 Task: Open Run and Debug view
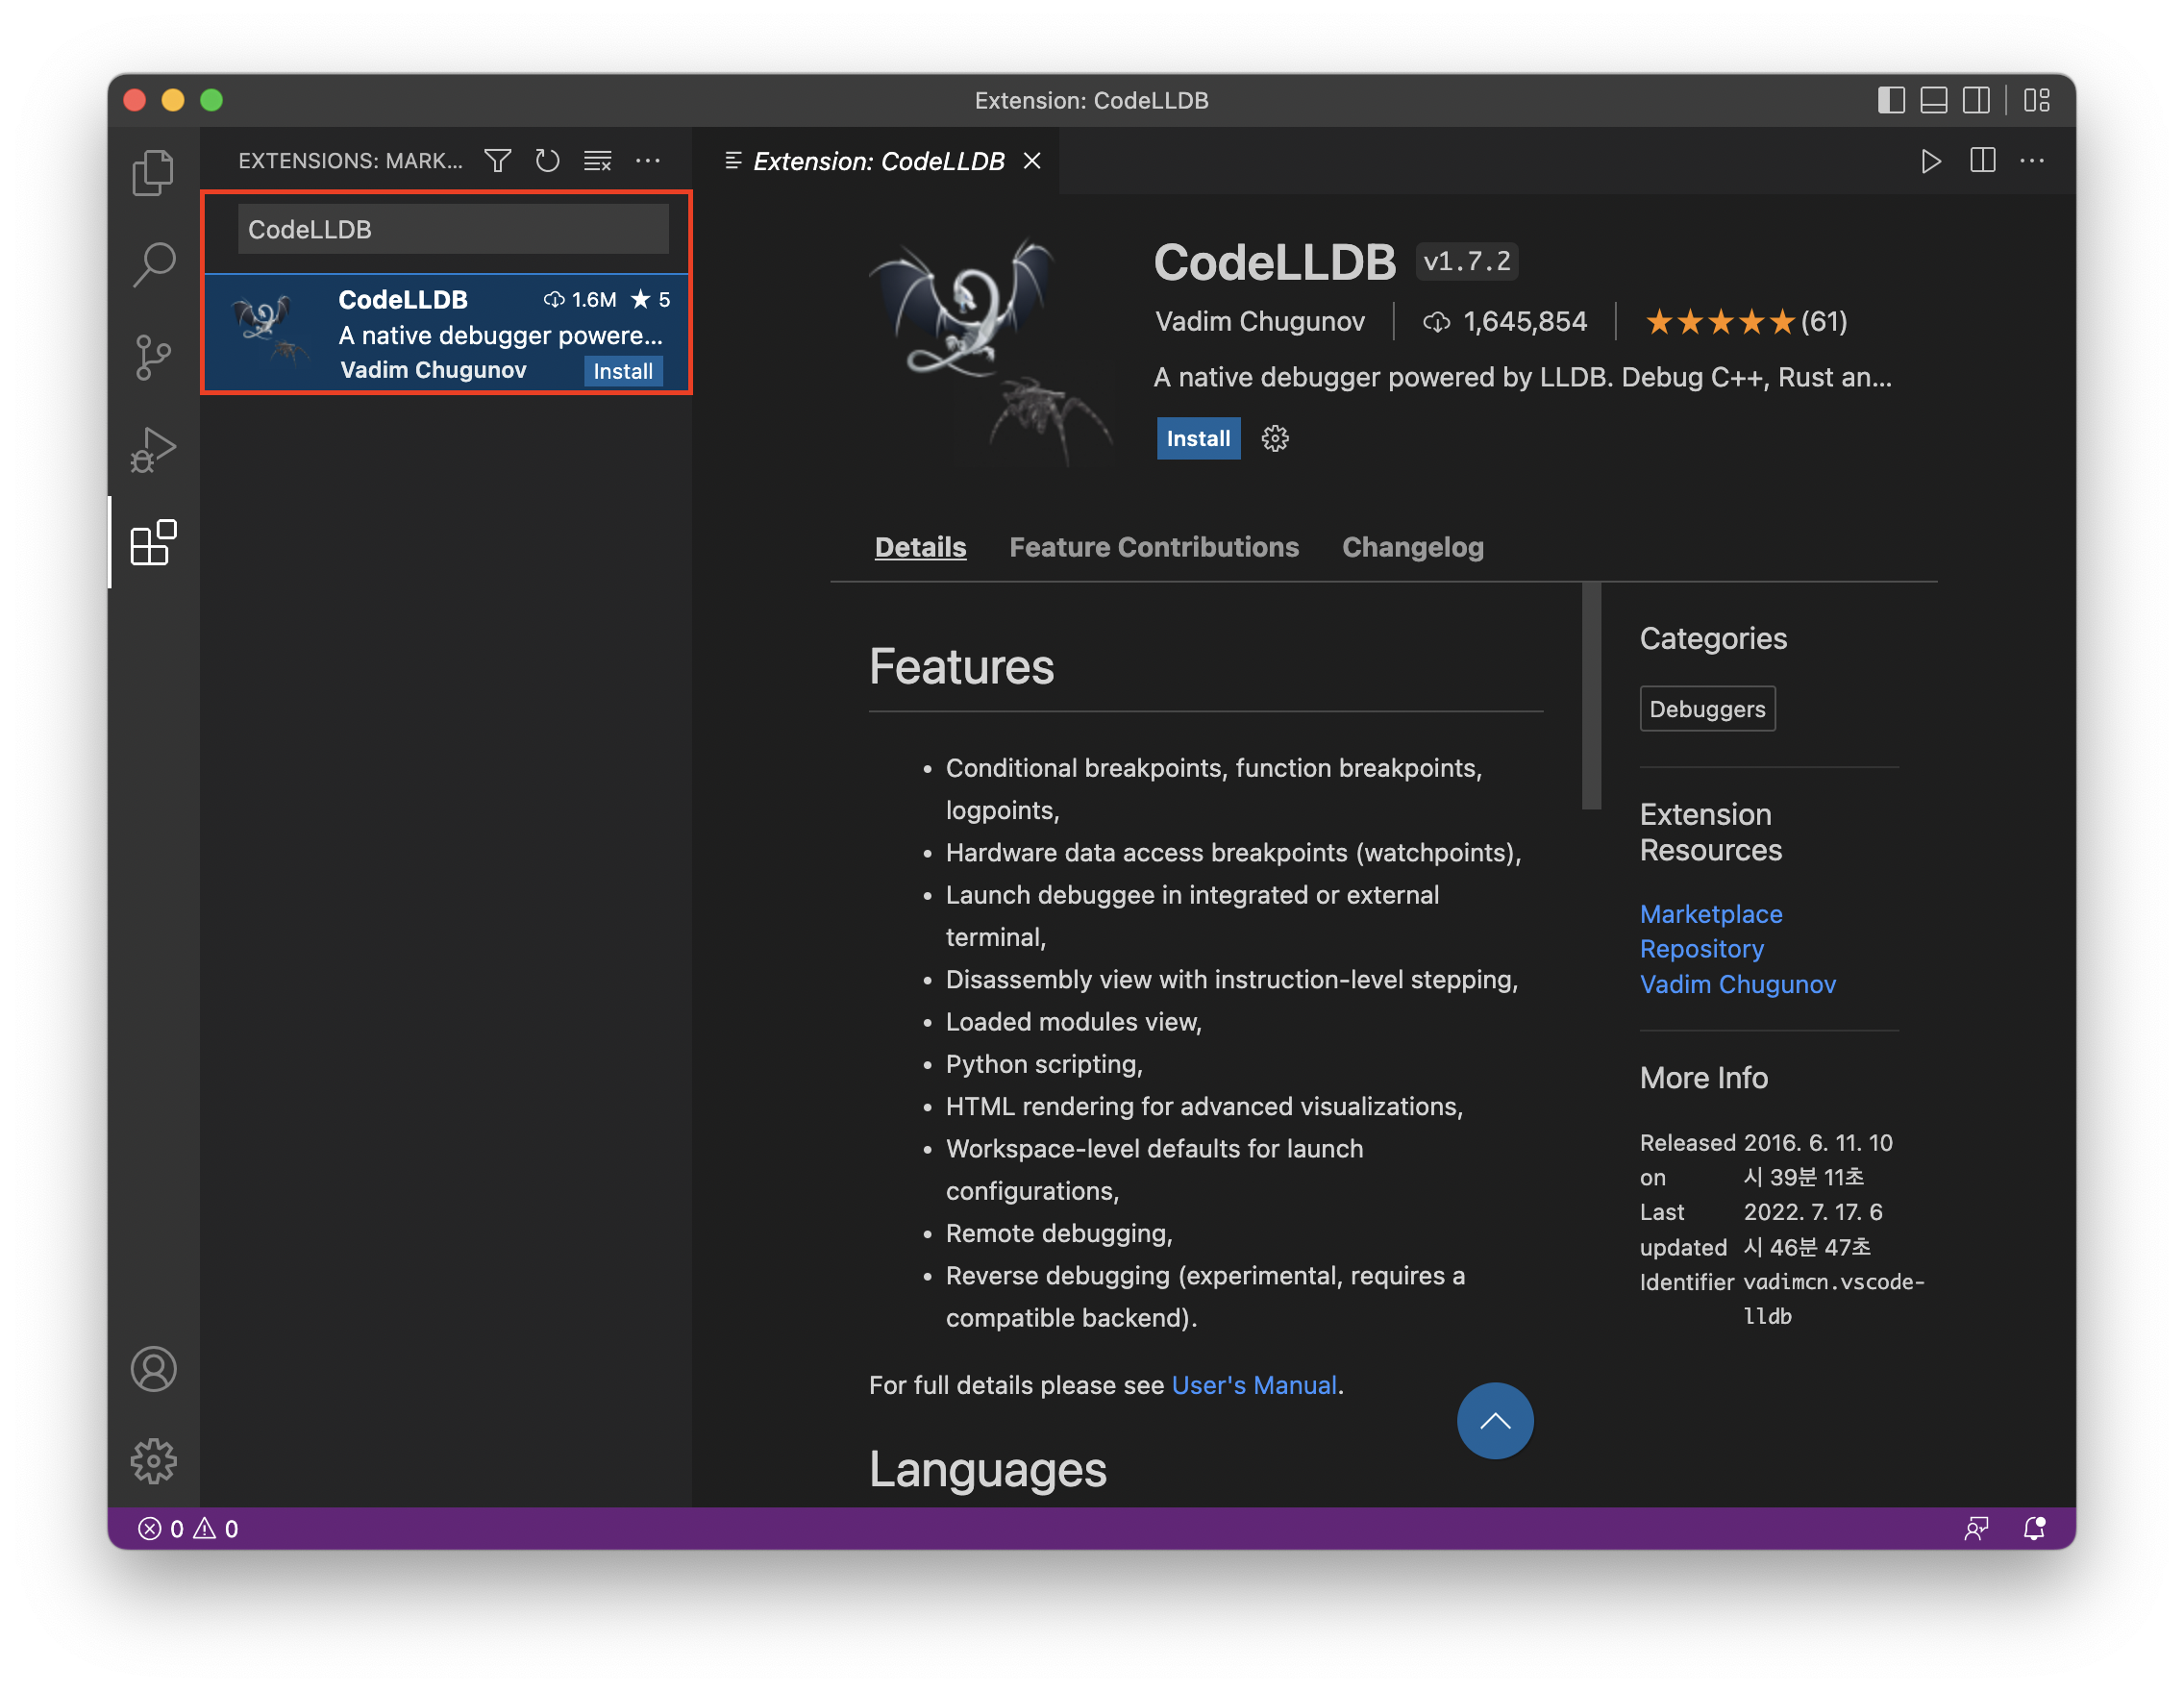153,449
